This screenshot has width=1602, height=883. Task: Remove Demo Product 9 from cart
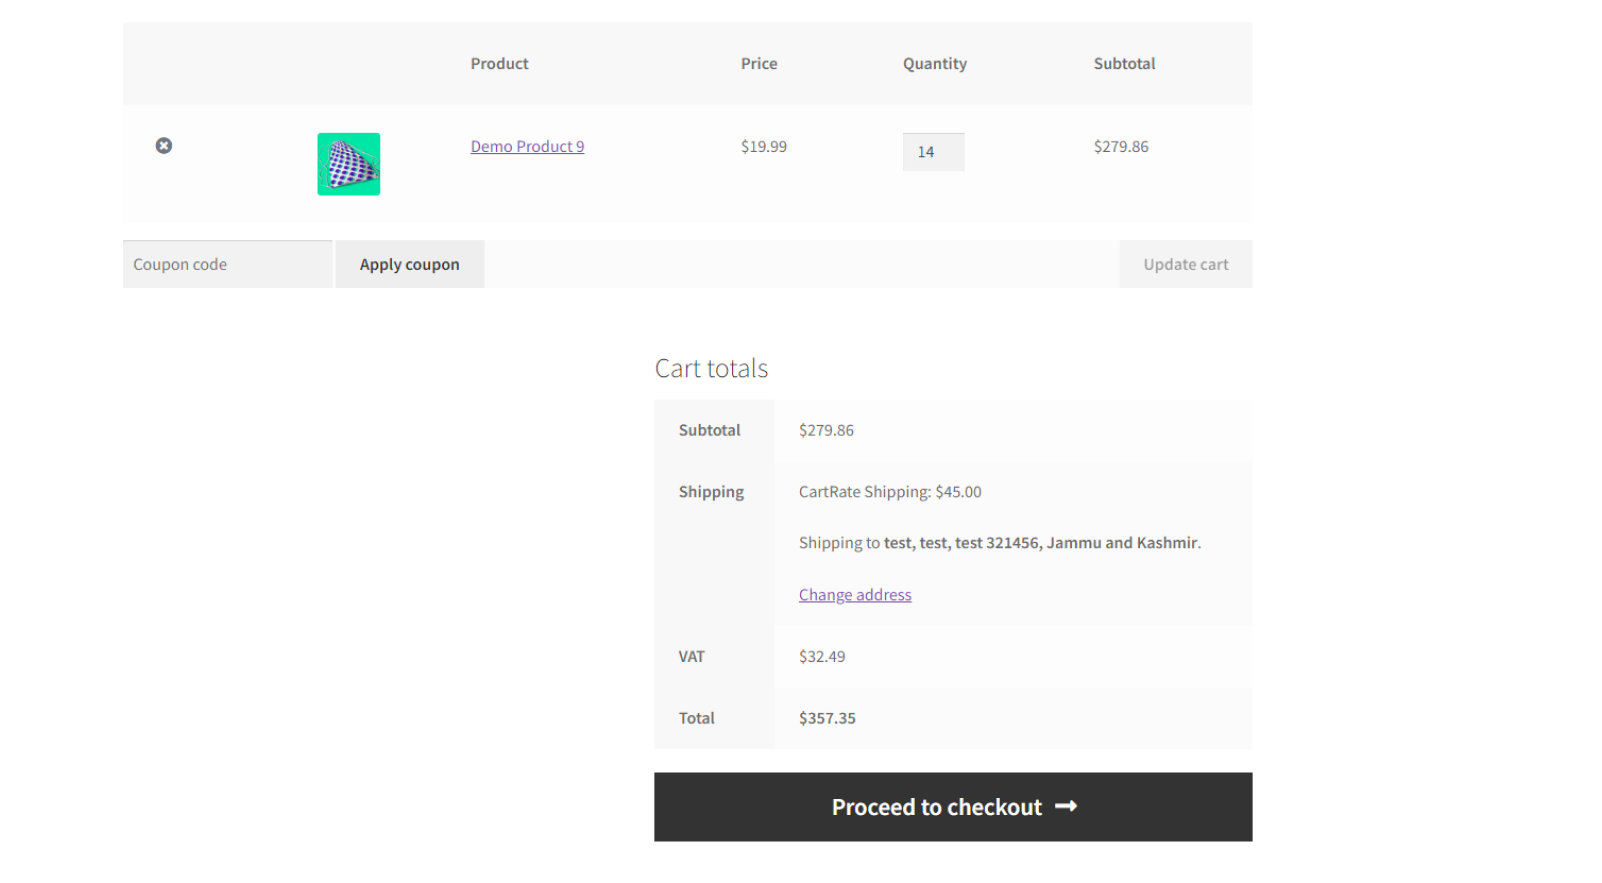point(164,146)
